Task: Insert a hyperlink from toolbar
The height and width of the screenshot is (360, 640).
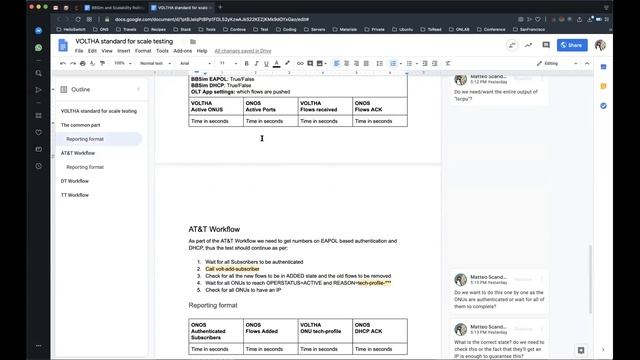Action: [300, 63]
